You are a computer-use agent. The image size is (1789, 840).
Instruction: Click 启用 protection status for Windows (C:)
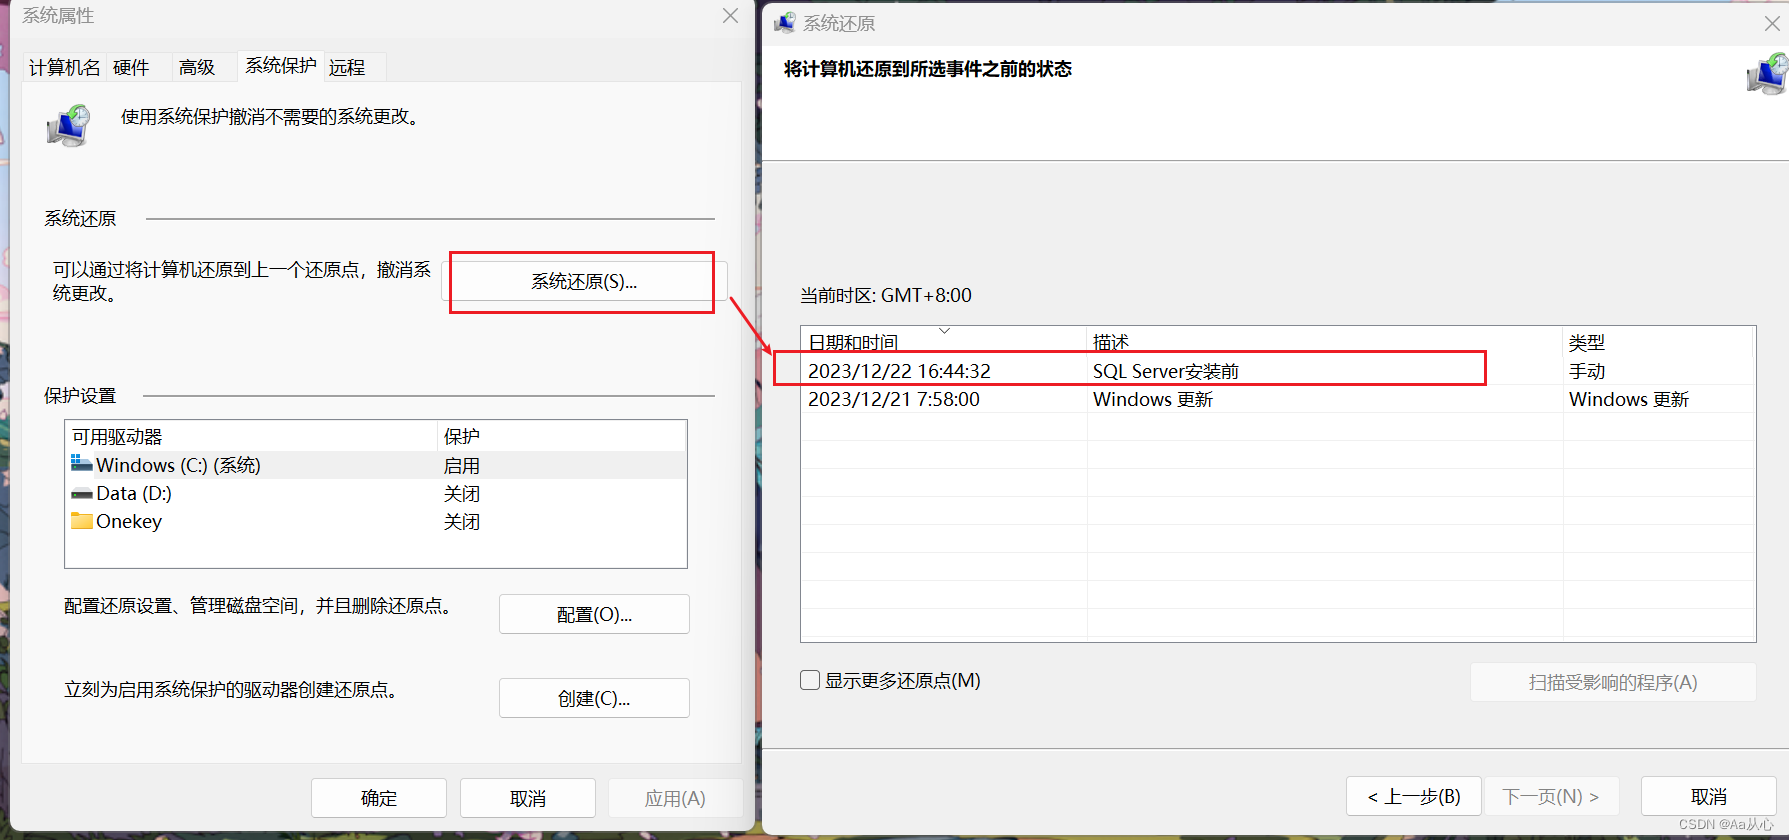(462, 465)
